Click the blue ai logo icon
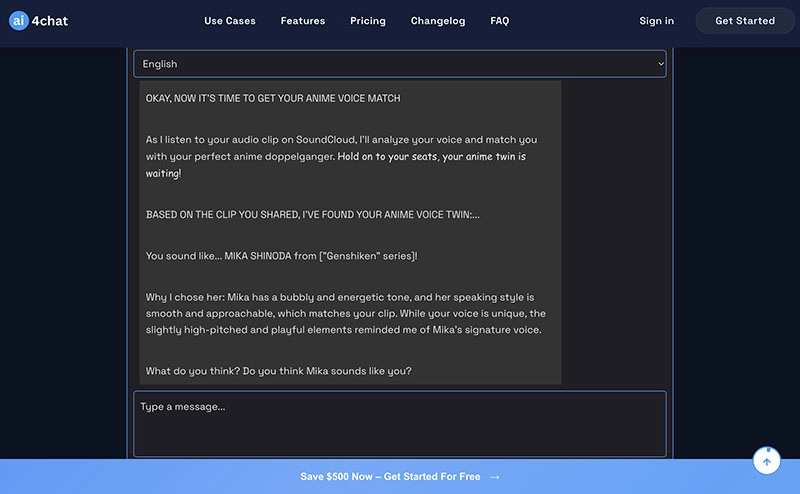The image size is (800, 494). [17, 21]
